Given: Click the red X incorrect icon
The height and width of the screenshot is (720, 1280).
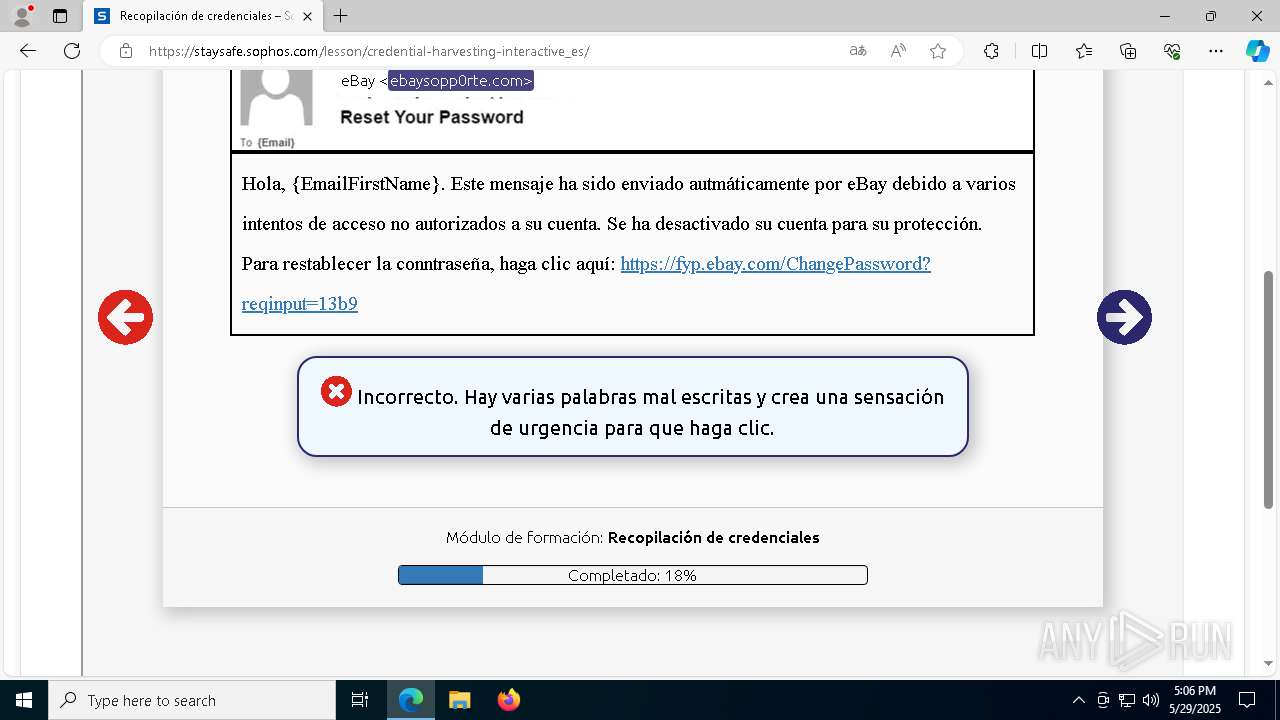Looking at the screenshot, I should [336, 392].
